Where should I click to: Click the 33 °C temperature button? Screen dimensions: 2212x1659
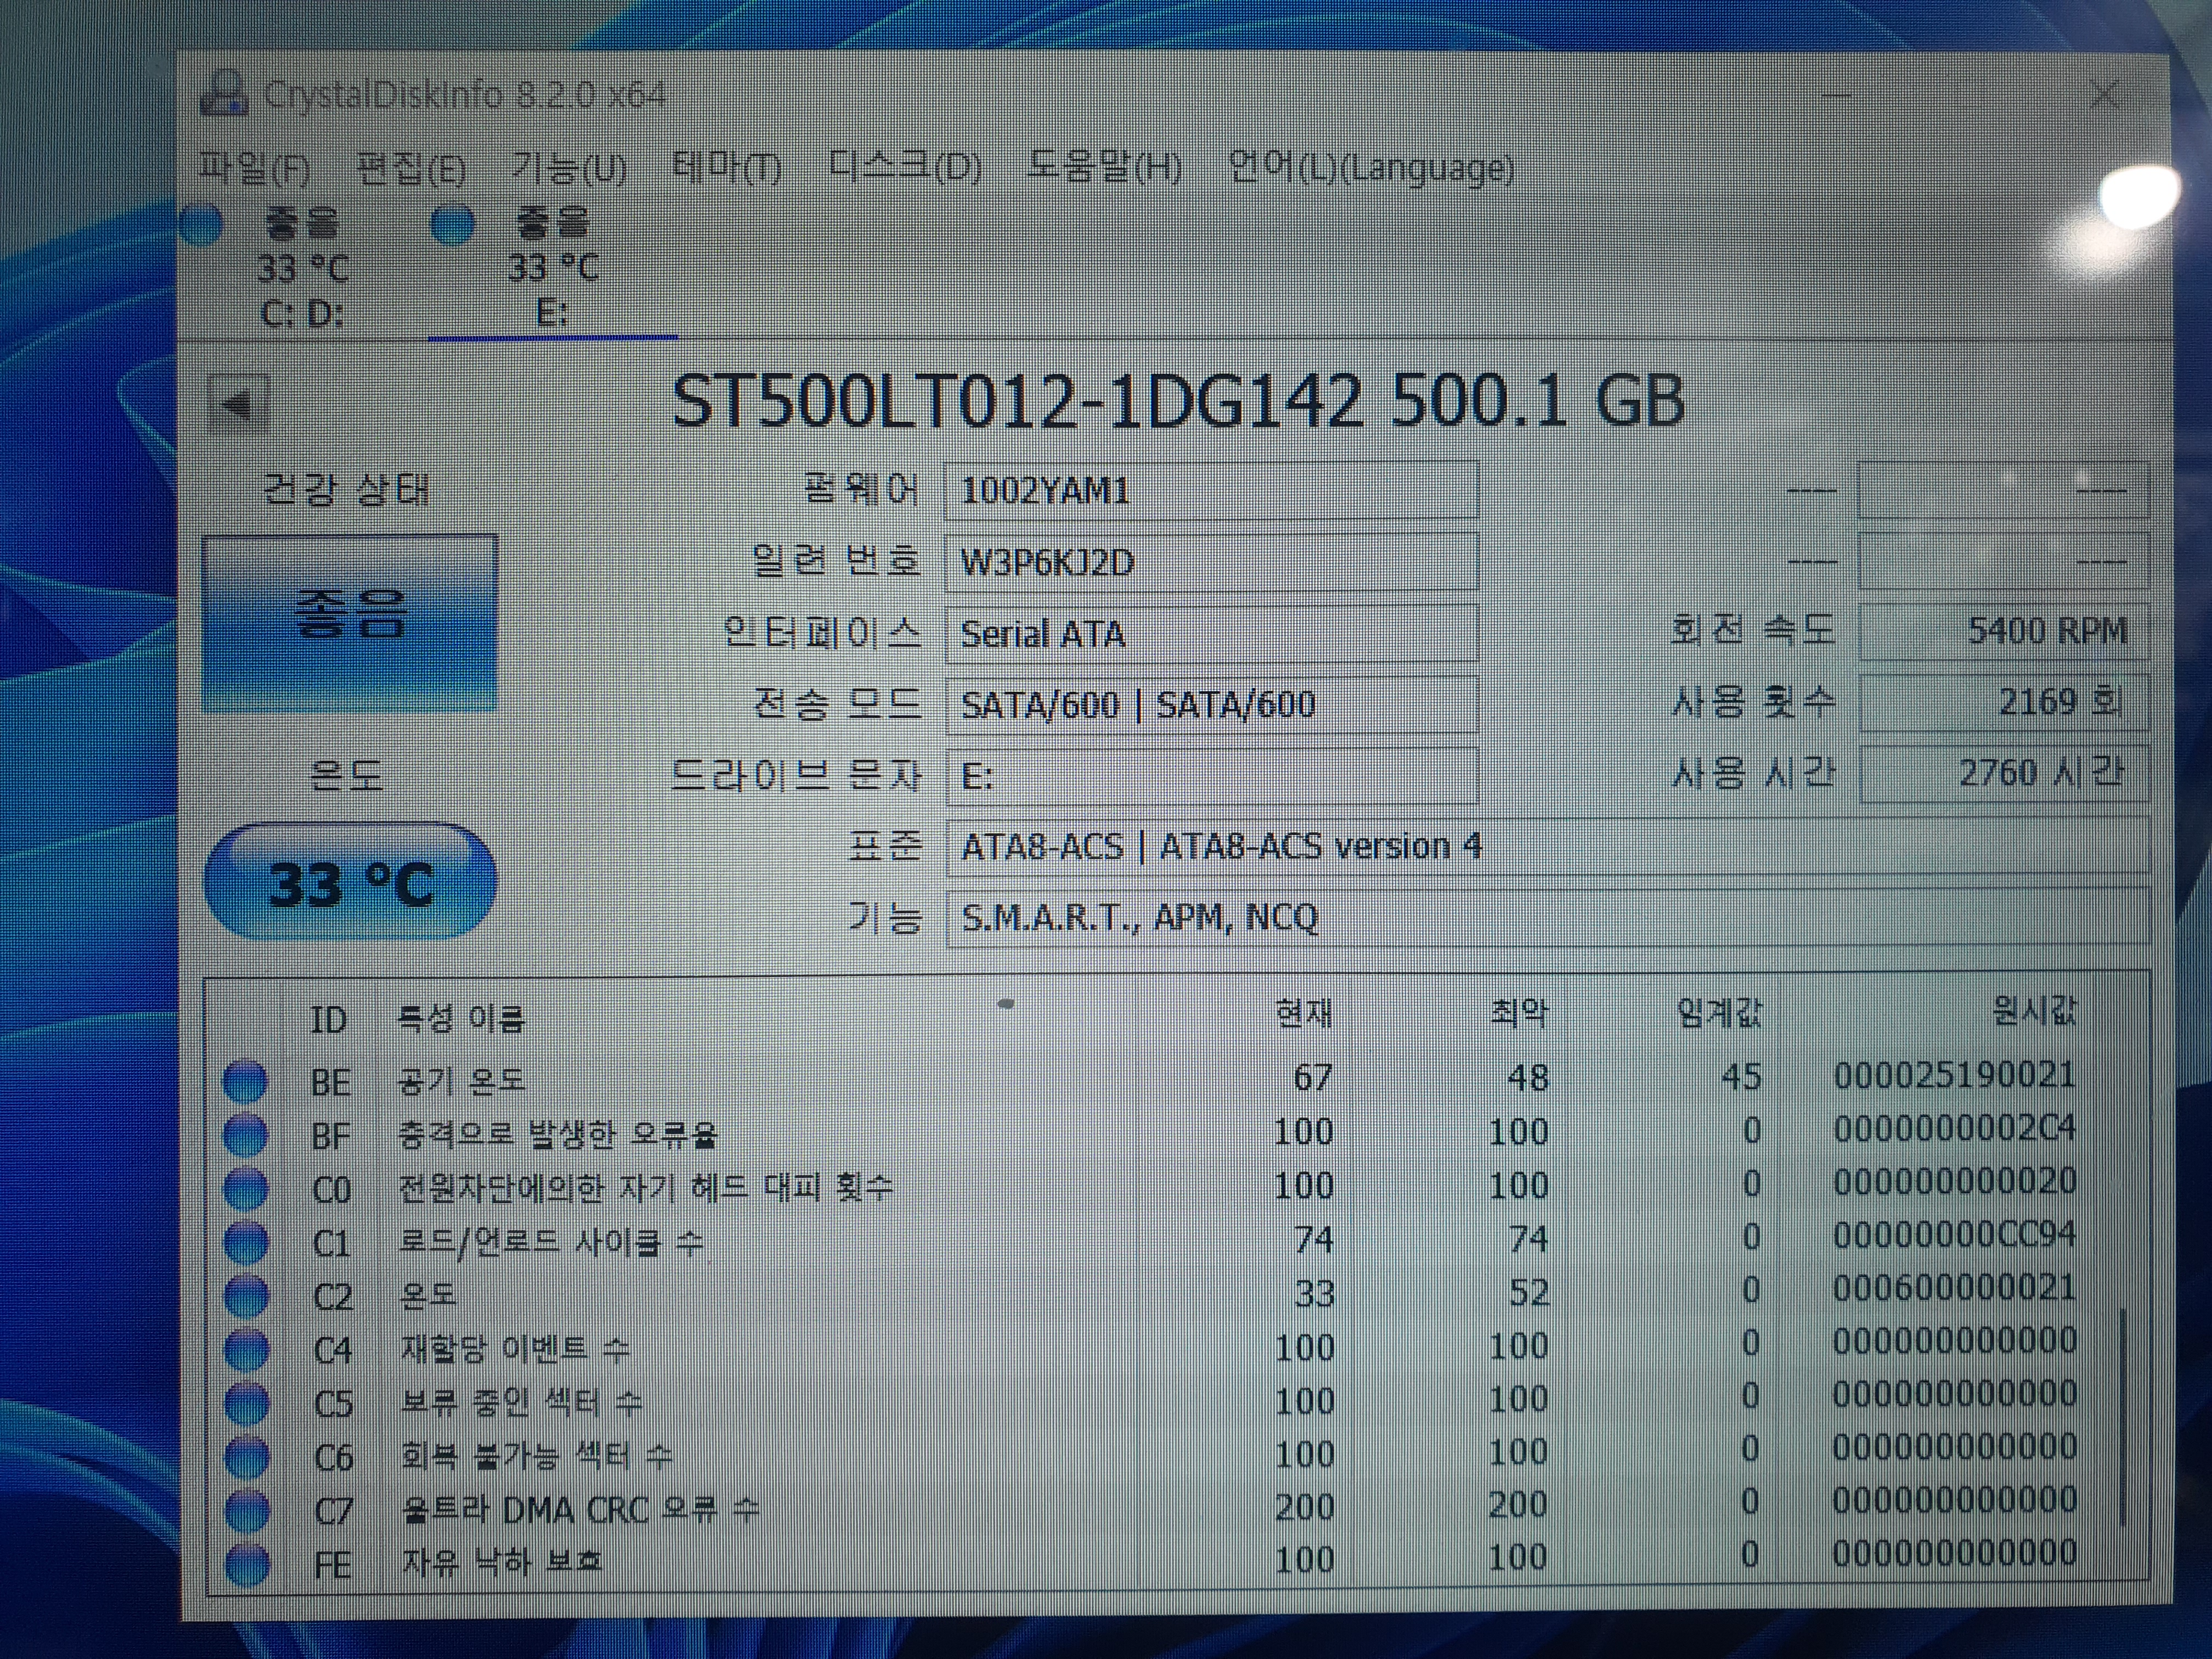click(x=350, y=882)
